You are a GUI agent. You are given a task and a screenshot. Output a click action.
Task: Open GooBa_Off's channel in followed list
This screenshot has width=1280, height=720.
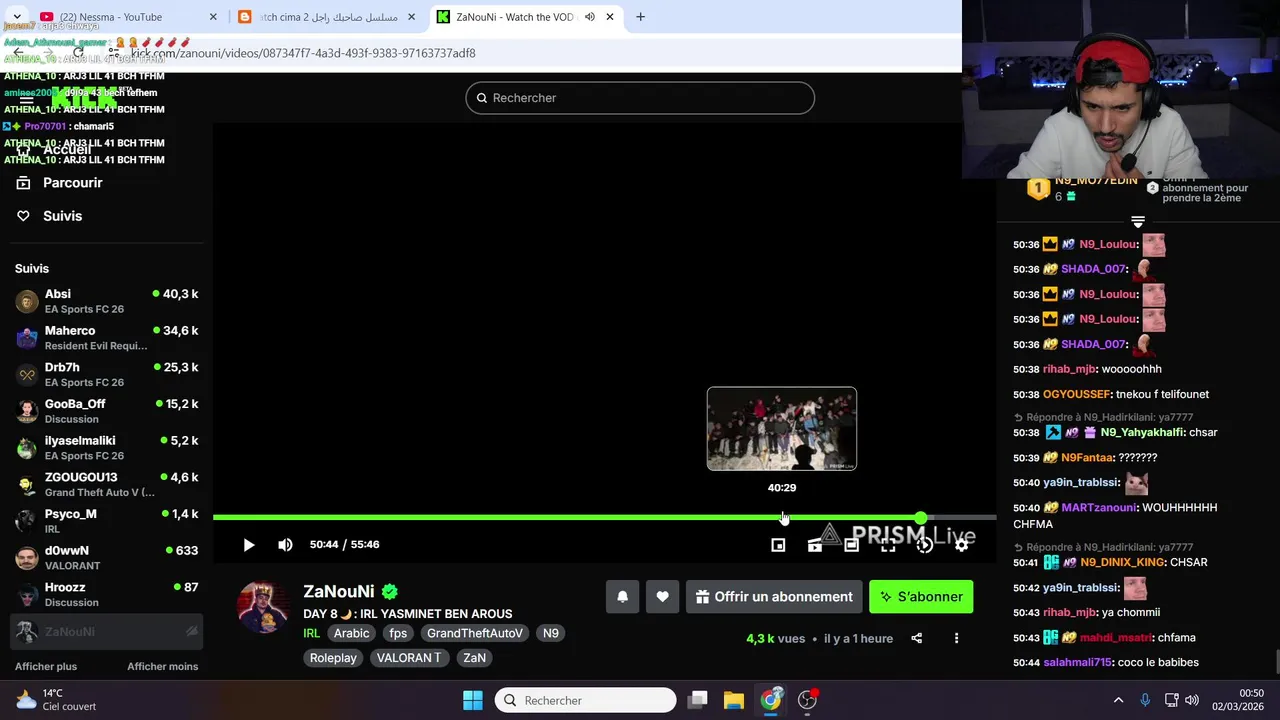click(106, 411)
